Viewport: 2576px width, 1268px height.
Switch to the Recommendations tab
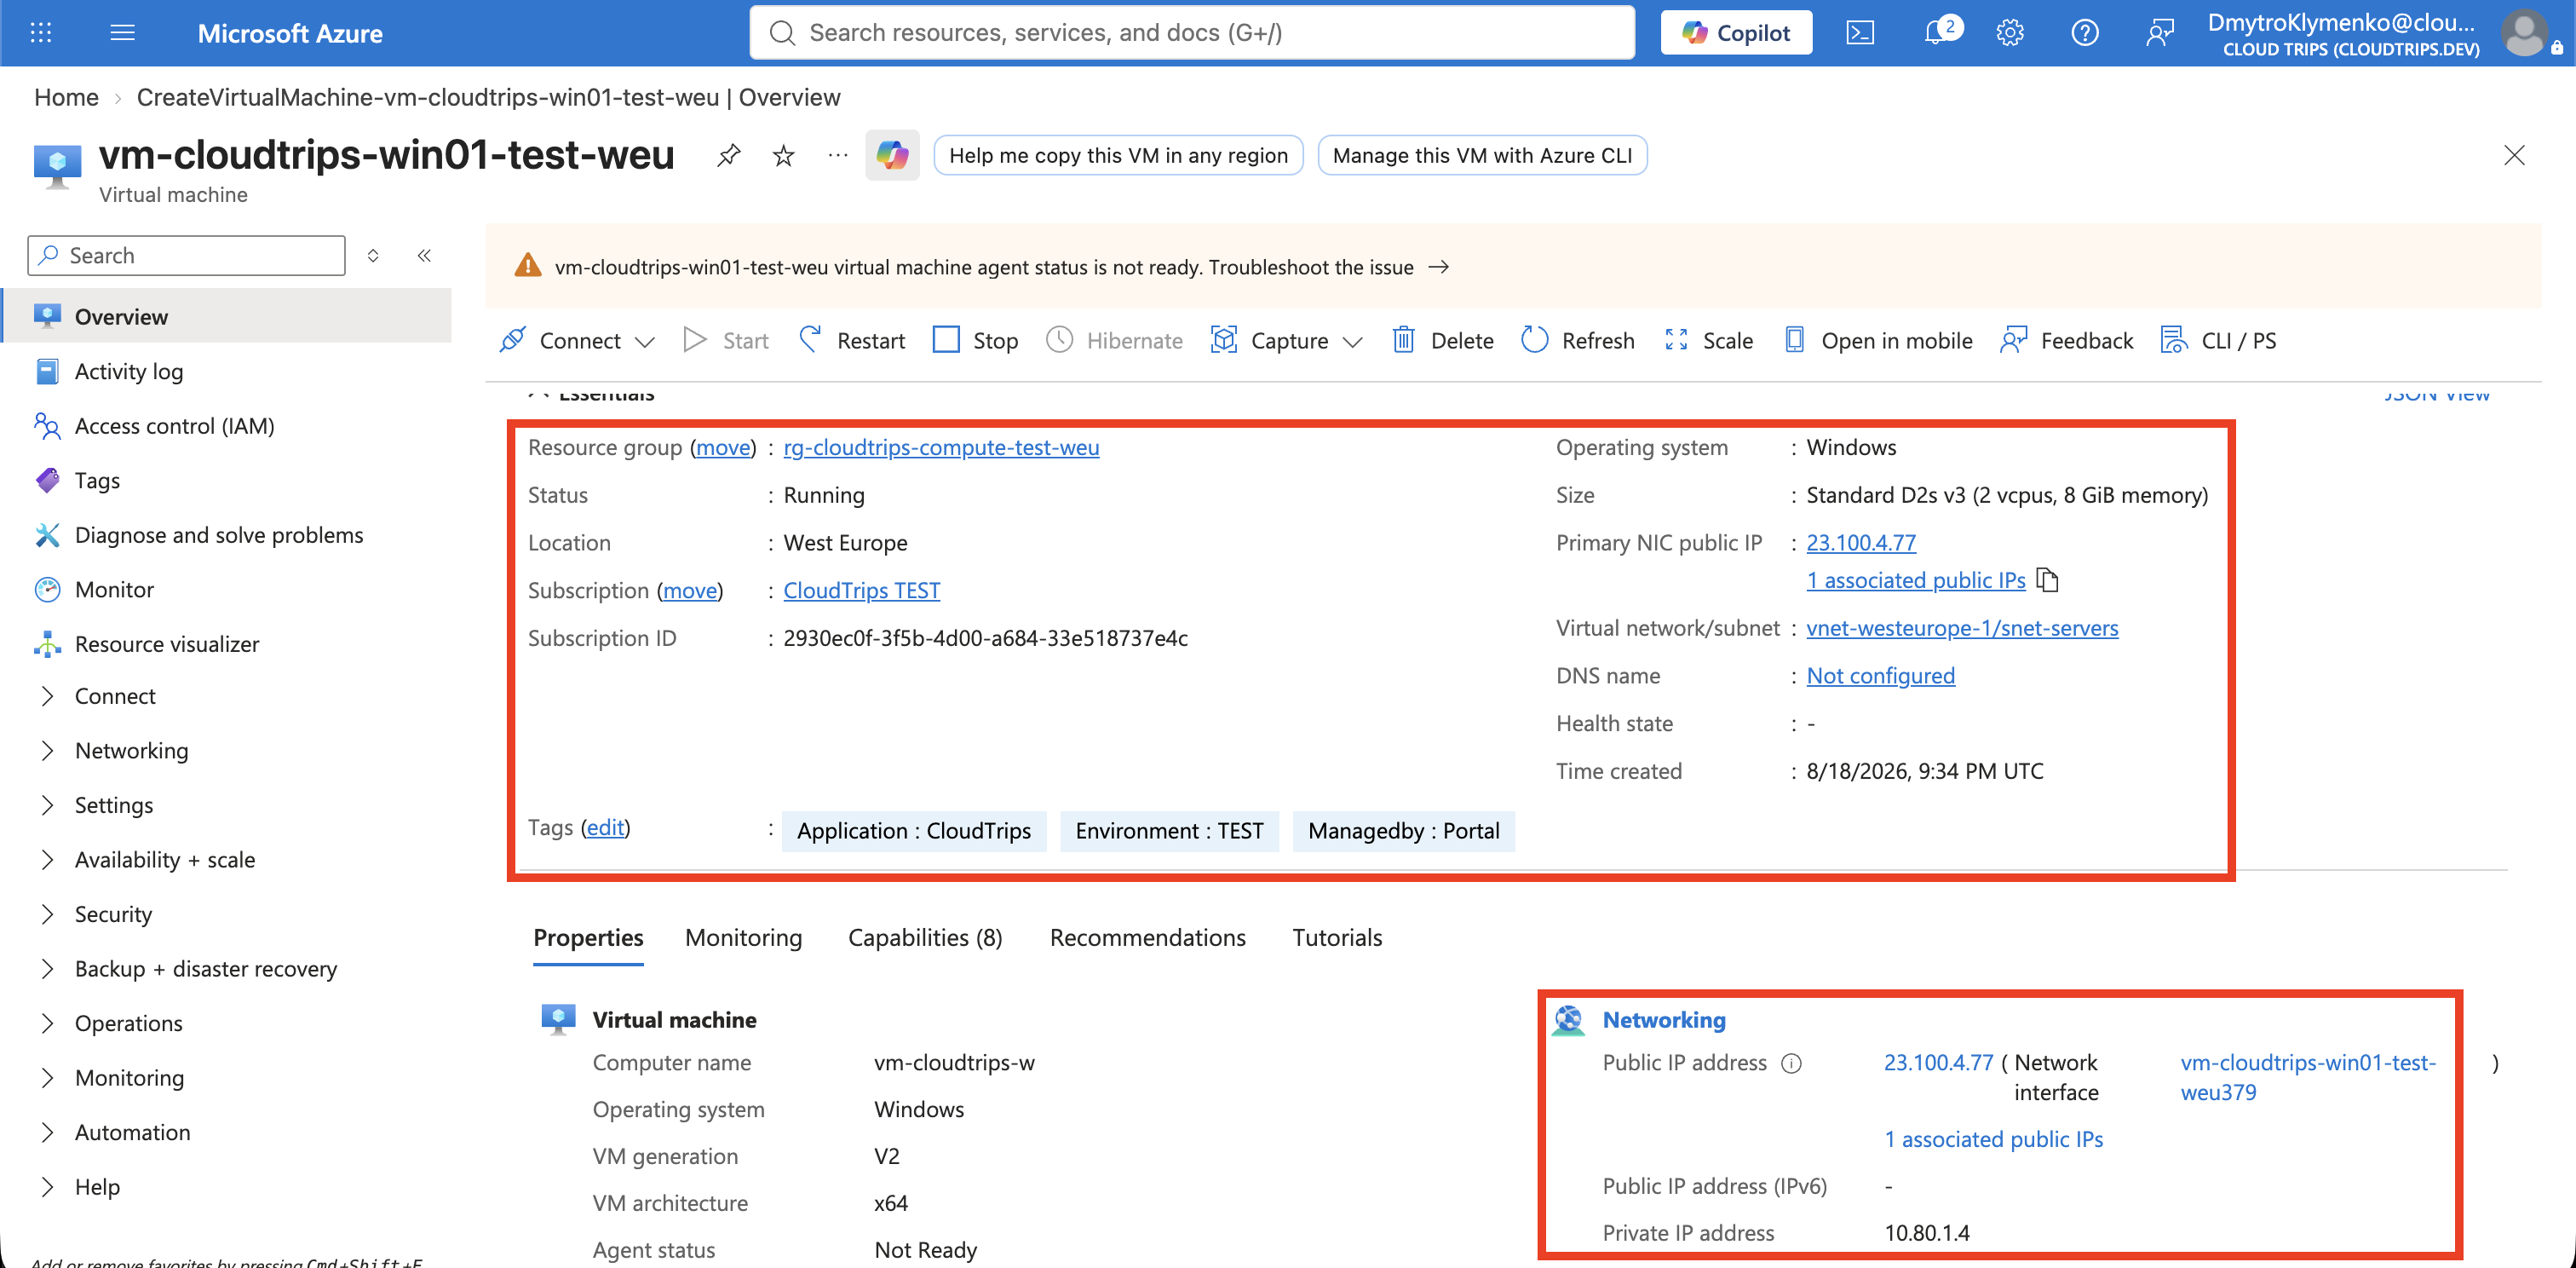[1147, 937]
